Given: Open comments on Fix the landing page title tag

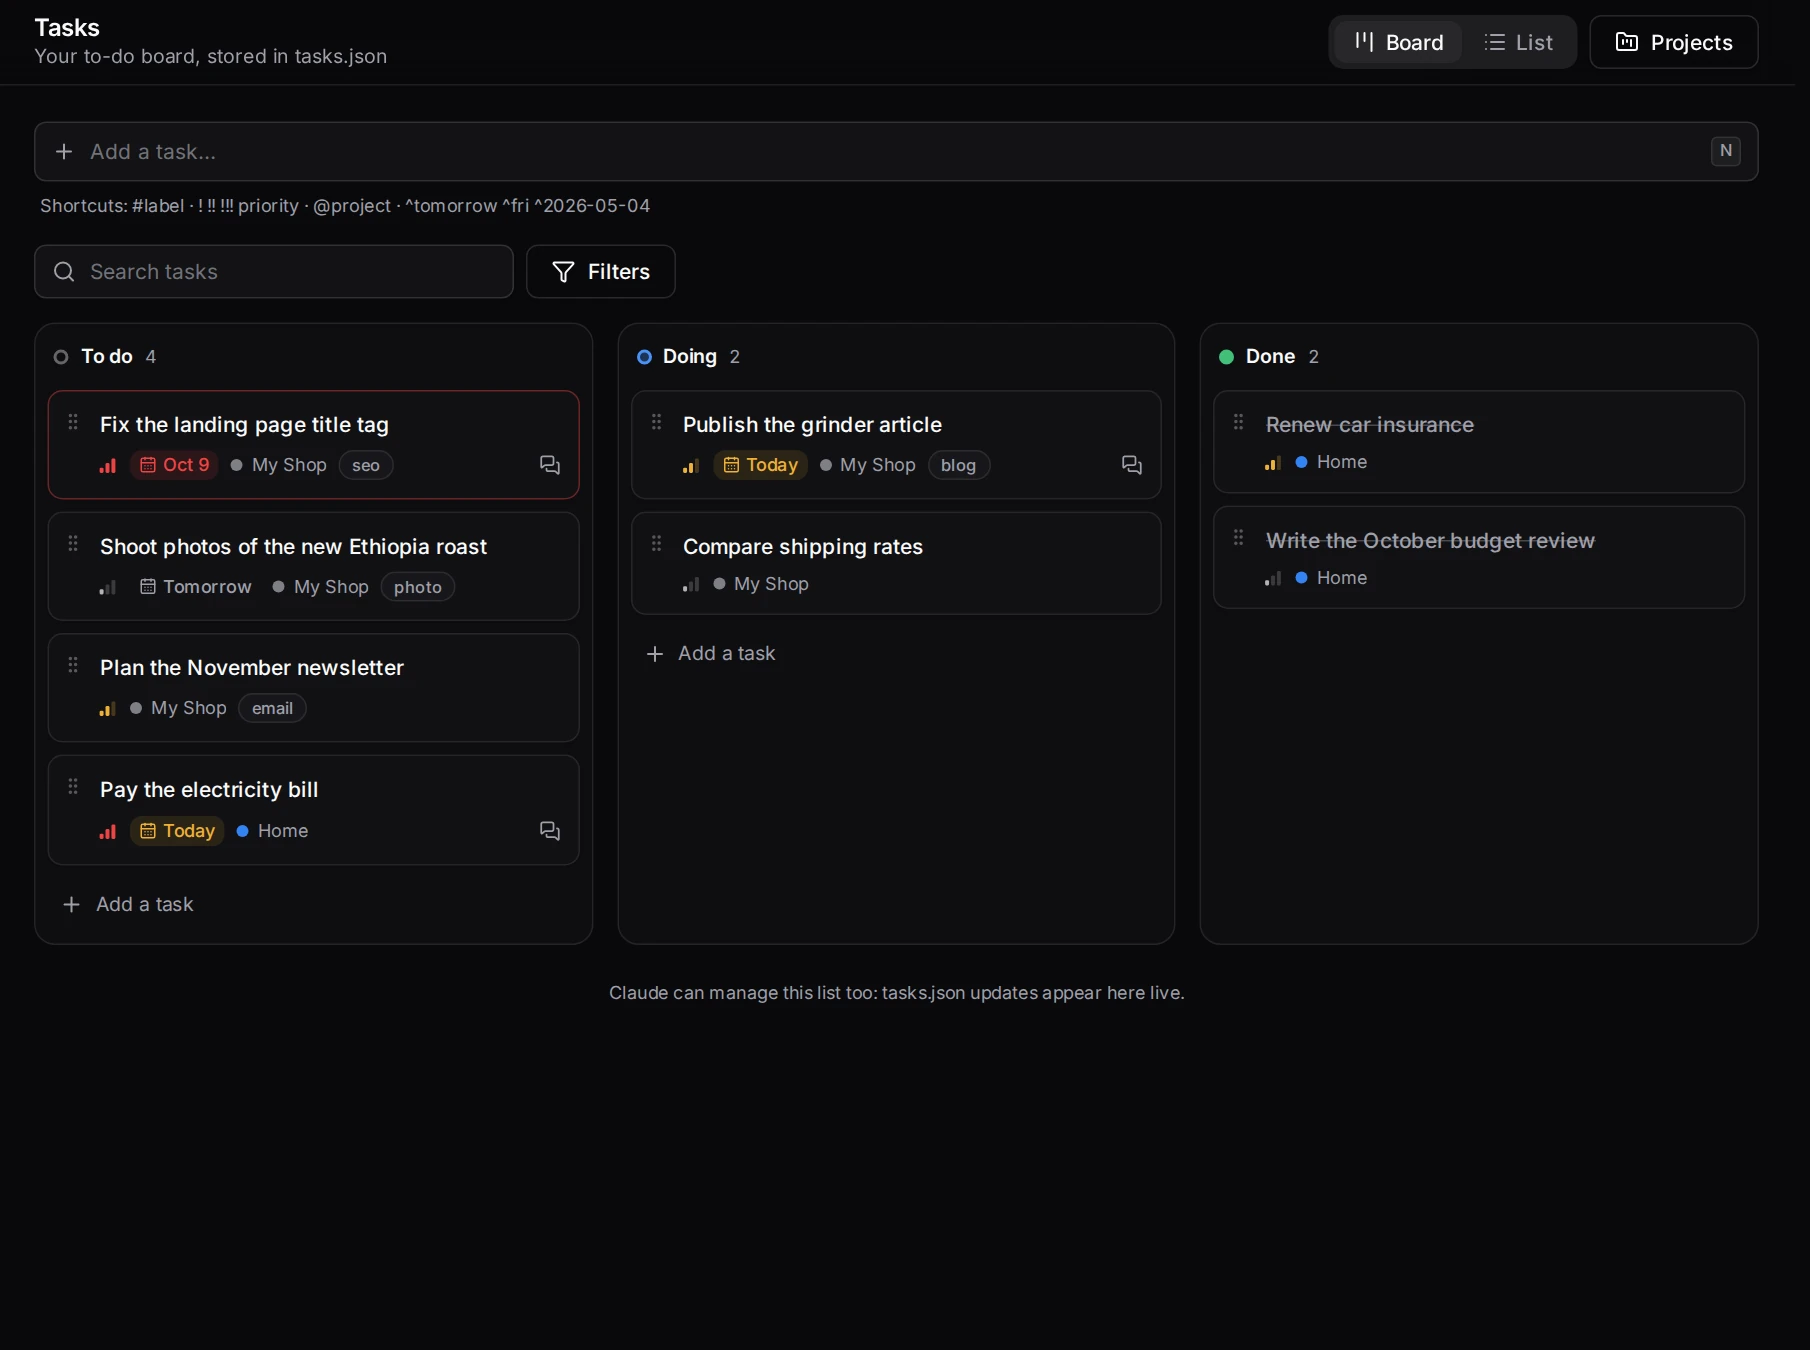Looking at the screenshot, I should tap(550, 465).
